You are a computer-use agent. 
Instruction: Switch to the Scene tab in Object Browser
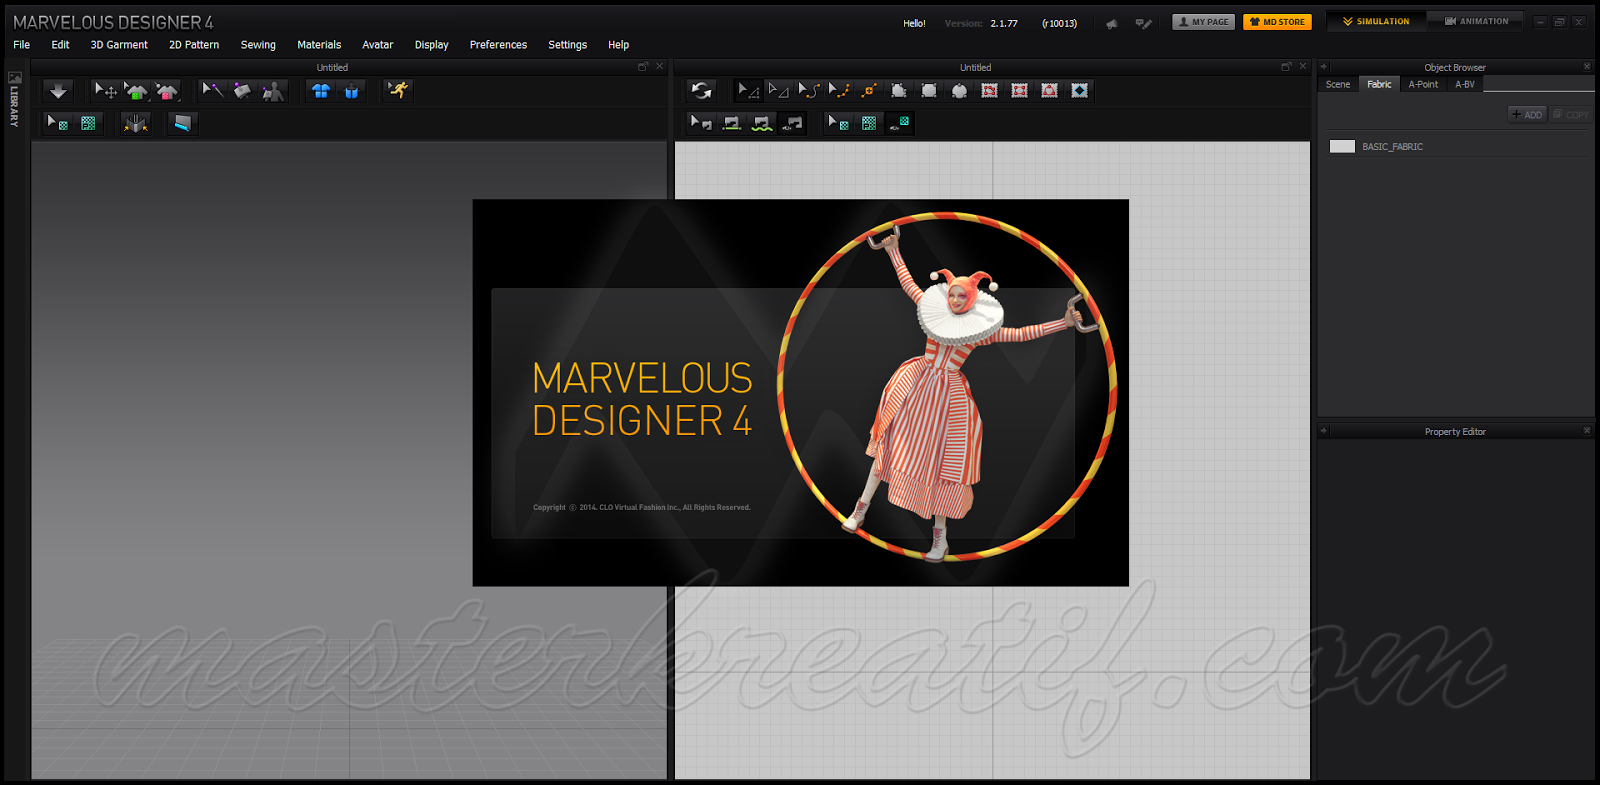pyautogui.click(x=1337, y=85)
